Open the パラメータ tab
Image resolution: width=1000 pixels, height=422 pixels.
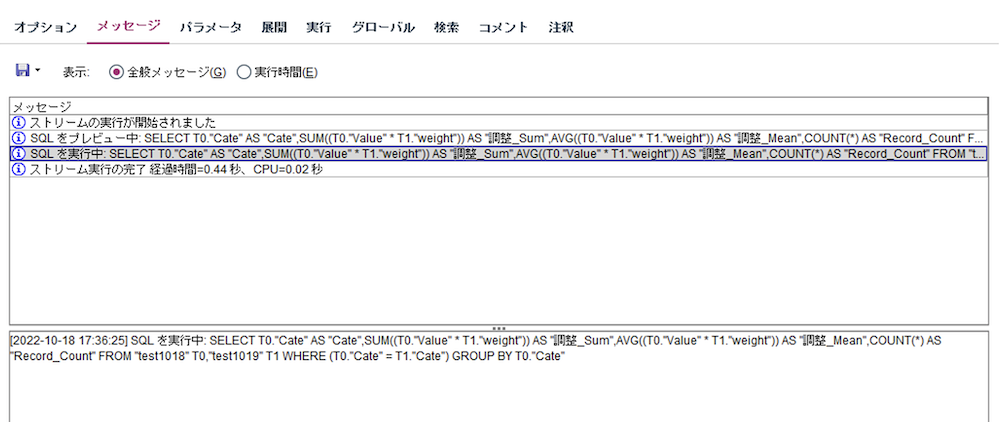(x=210, y=27)
